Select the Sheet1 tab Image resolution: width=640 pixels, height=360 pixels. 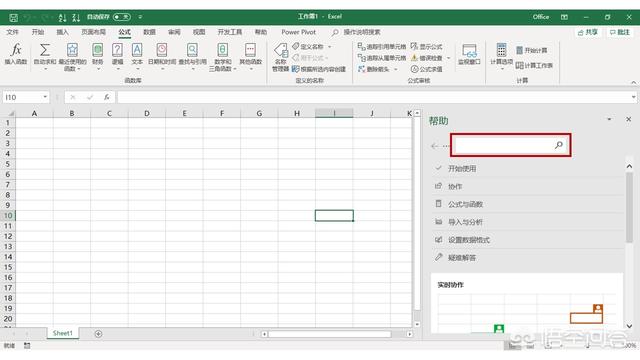coord(62,333)
